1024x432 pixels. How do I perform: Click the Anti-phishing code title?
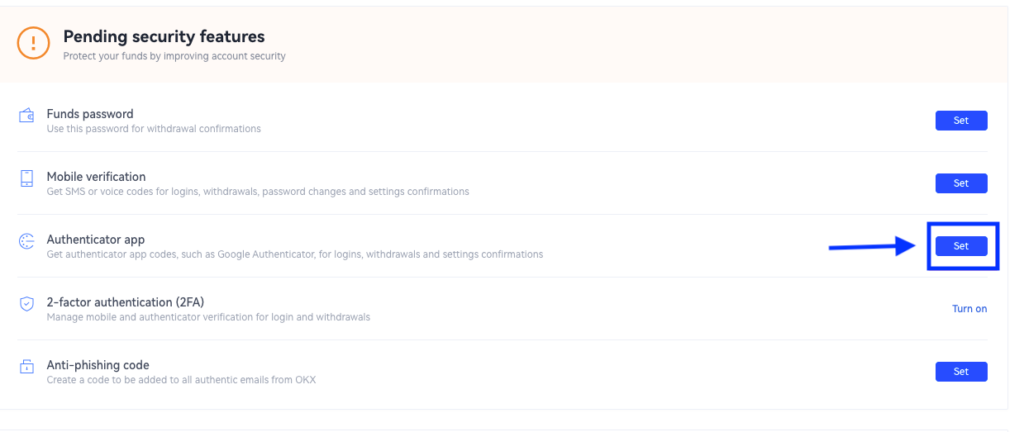98,365
